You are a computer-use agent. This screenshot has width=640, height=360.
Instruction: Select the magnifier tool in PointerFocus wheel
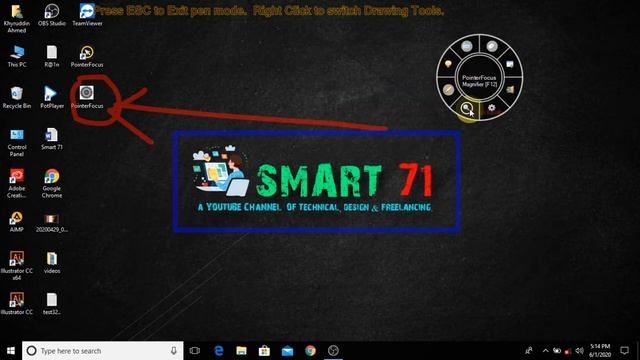[x=466, y=108]
